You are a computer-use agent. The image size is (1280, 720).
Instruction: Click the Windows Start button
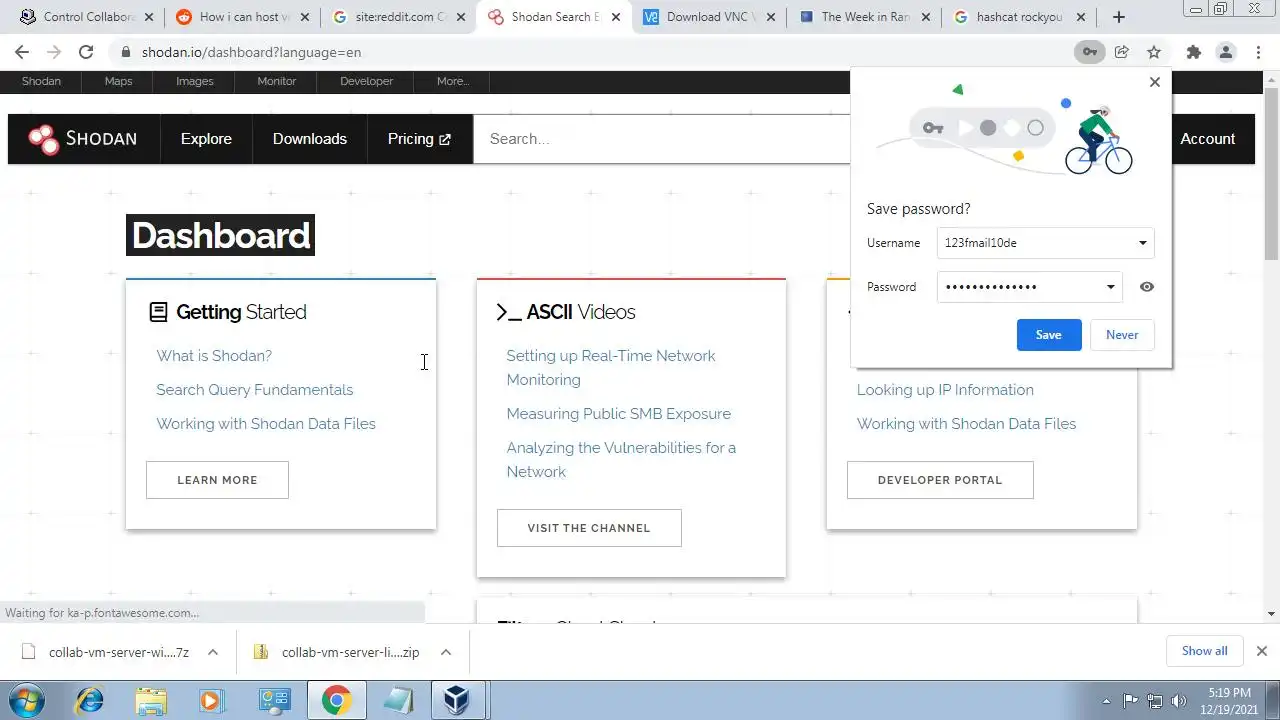[x=25, y=700]
